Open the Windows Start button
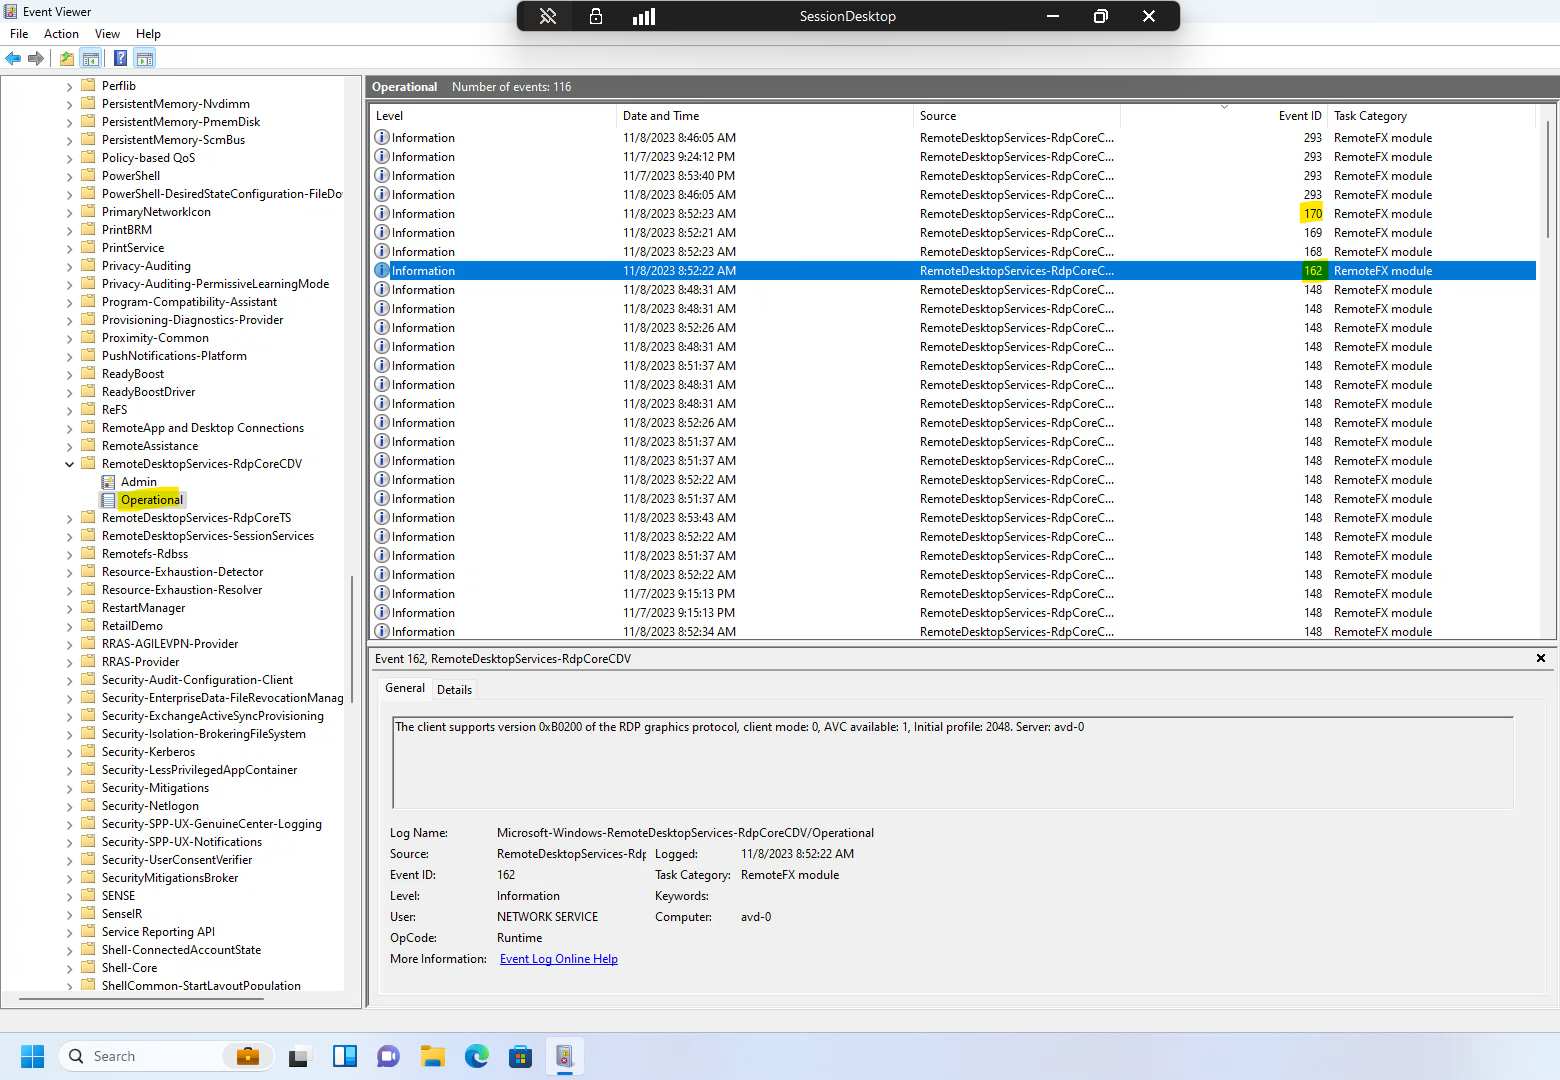The height and width of the screenshot is (1080, 1560). (x=32, y=1056)
